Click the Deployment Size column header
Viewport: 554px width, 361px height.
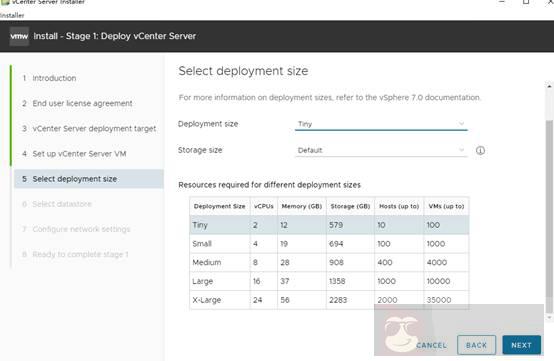click(x=219, y=206)
